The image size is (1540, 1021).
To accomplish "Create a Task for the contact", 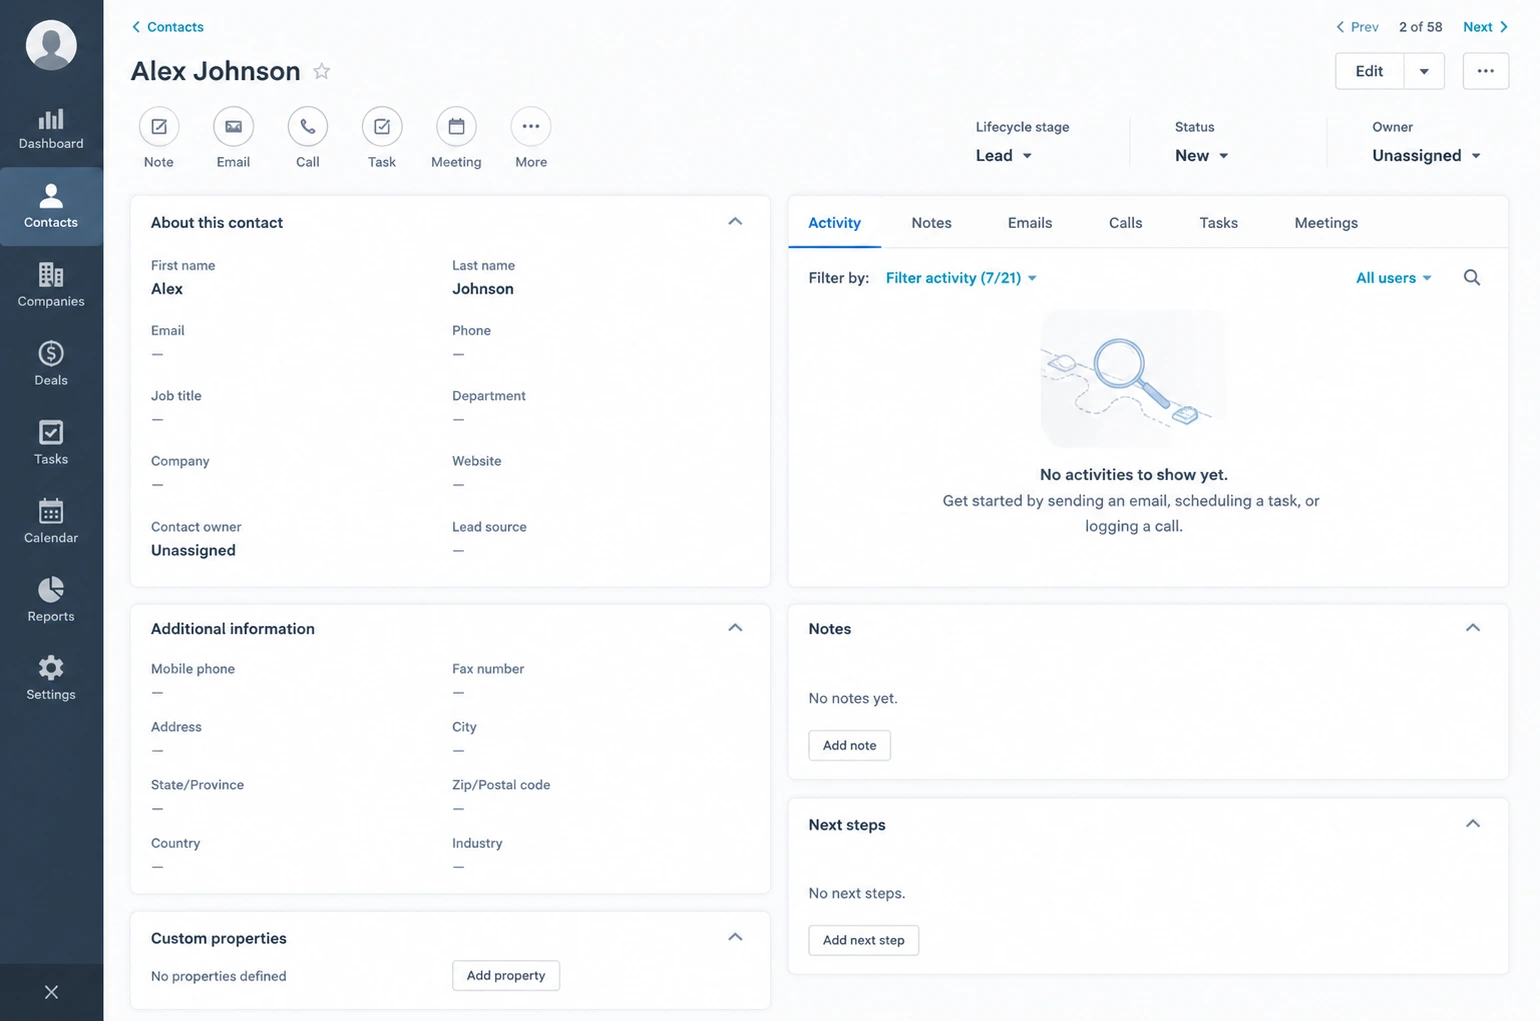I will coord(382,127).
